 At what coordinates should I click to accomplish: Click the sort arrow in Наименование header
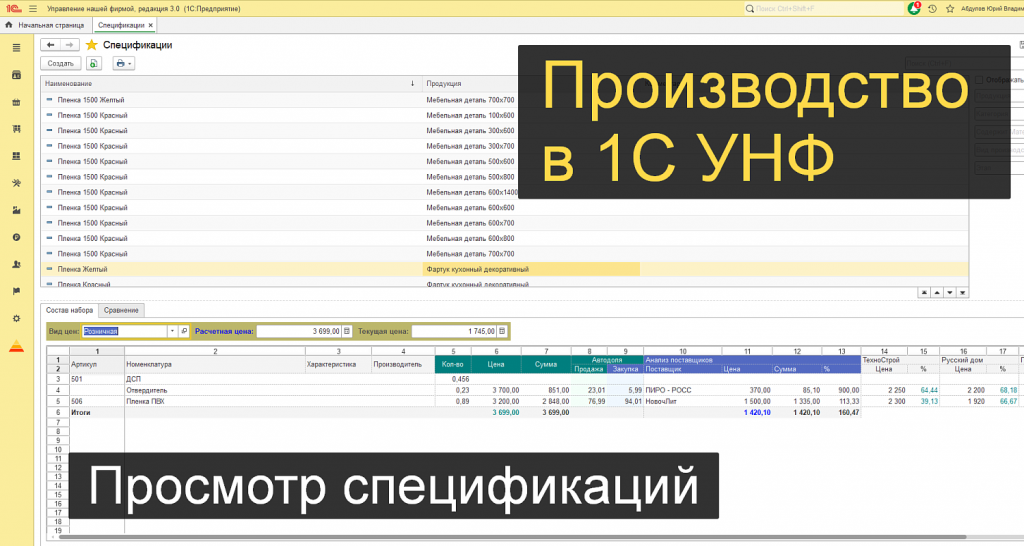click(x=412, y=84)
